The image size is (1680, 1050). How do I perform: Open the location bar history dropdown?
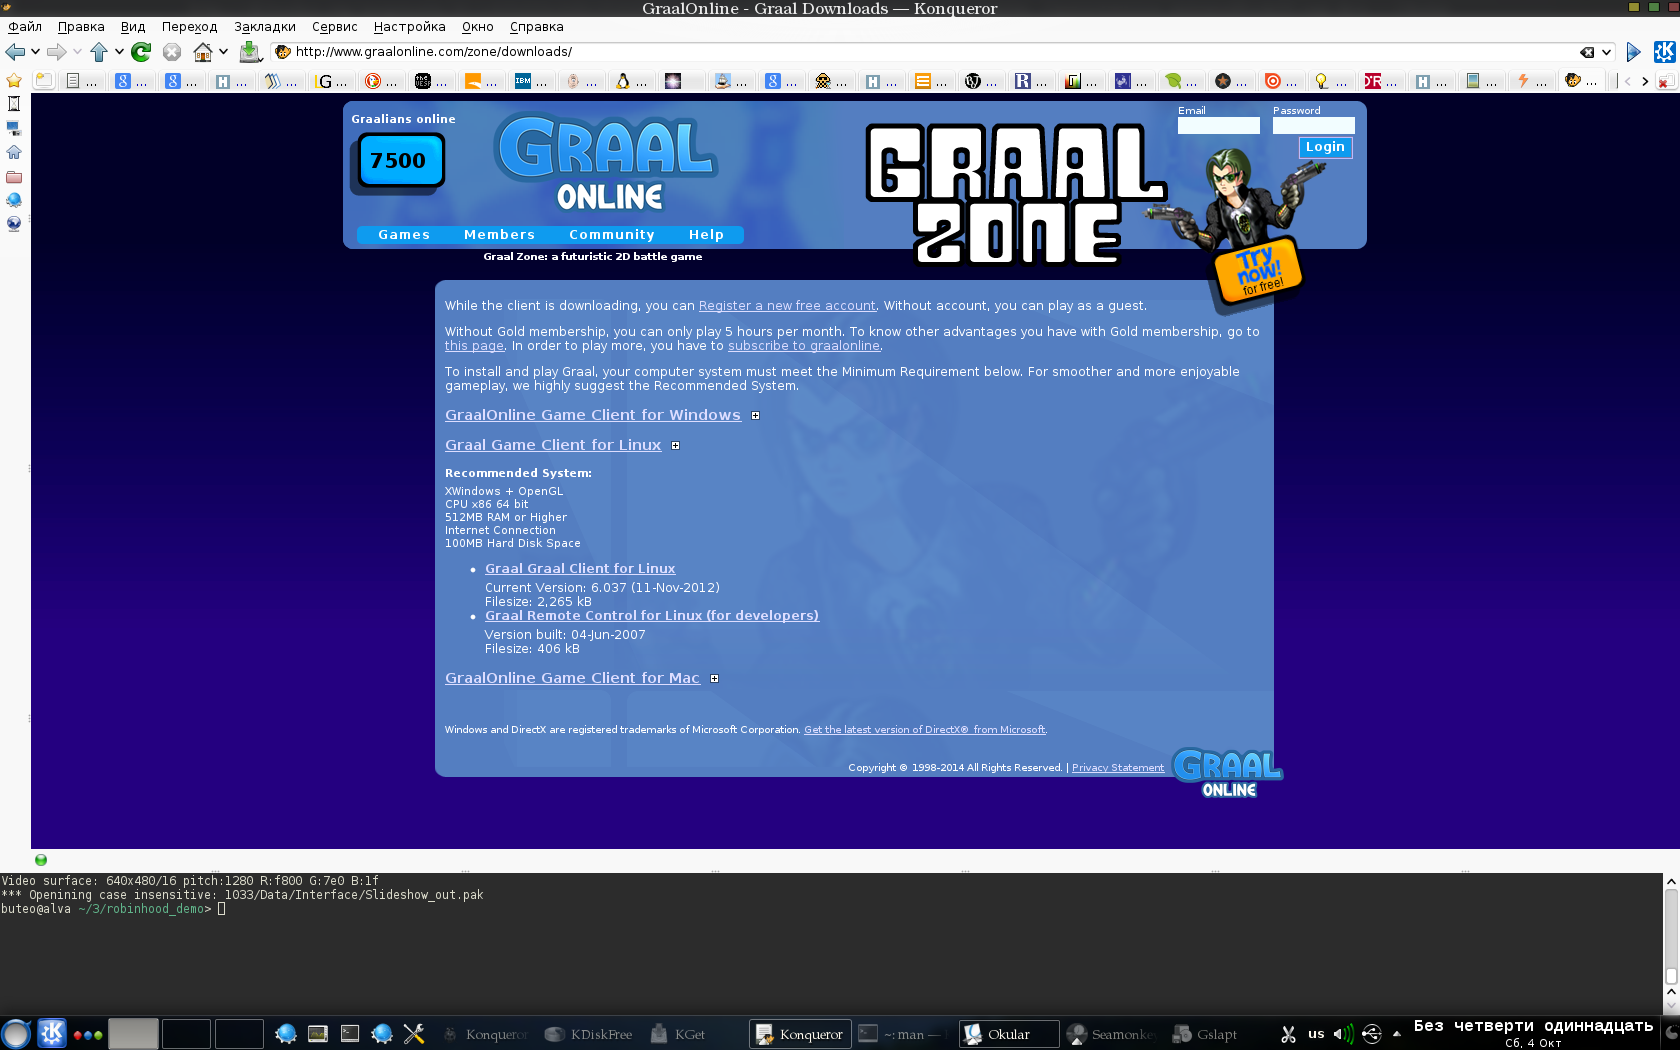(x=1607, y=52)
